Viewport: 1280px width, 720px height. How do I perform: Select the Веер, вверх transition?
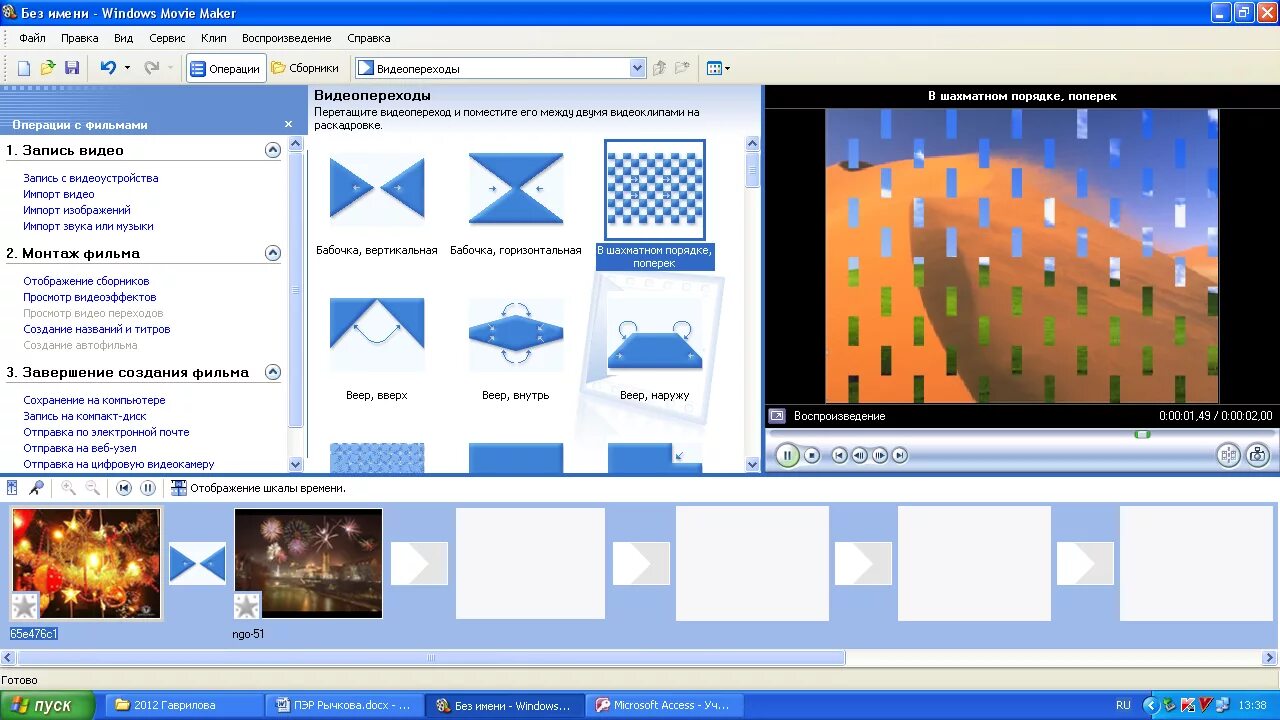pos(377,335)
